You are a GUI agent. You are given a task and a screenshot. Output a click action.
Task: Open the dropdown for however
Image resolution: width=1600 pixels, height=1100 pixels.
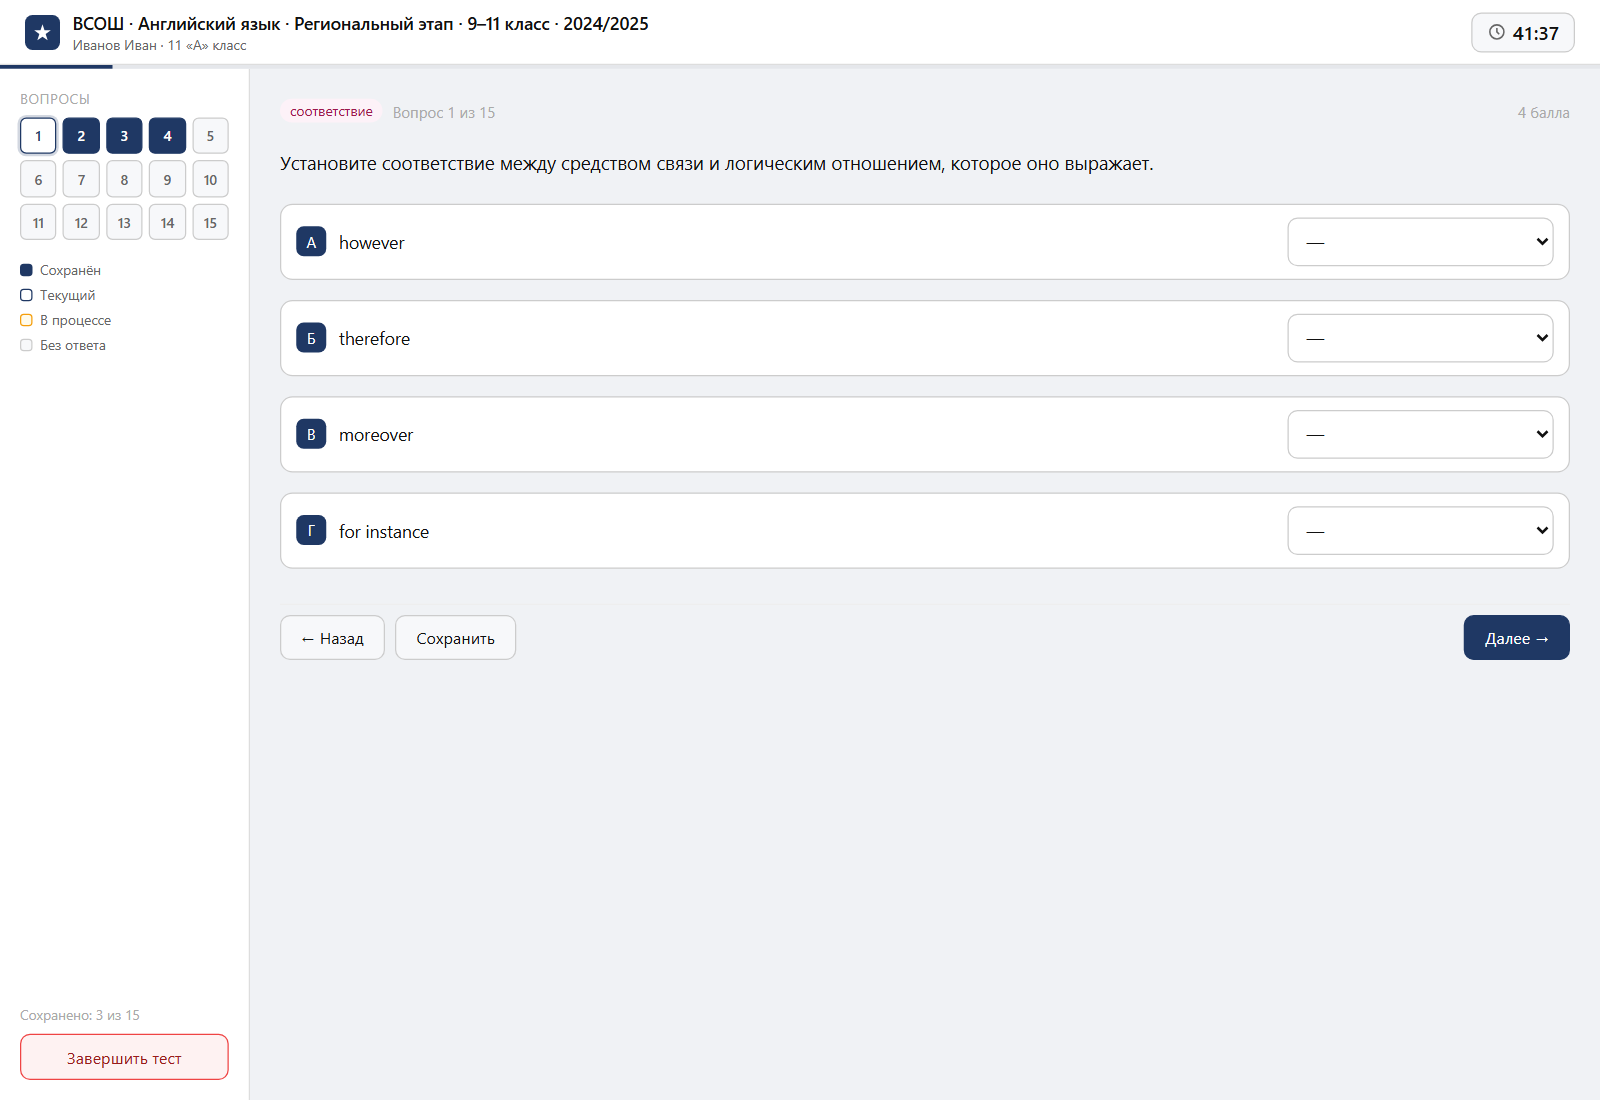coord(1420,242)
